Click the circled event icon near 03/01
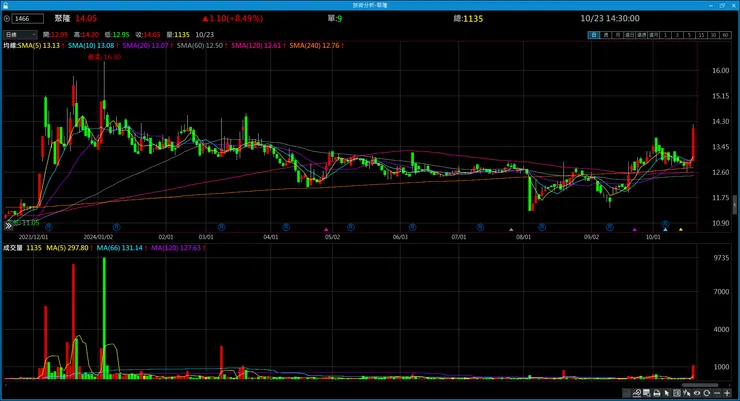This screenshot has width=740, height=401. click(221, 227)
